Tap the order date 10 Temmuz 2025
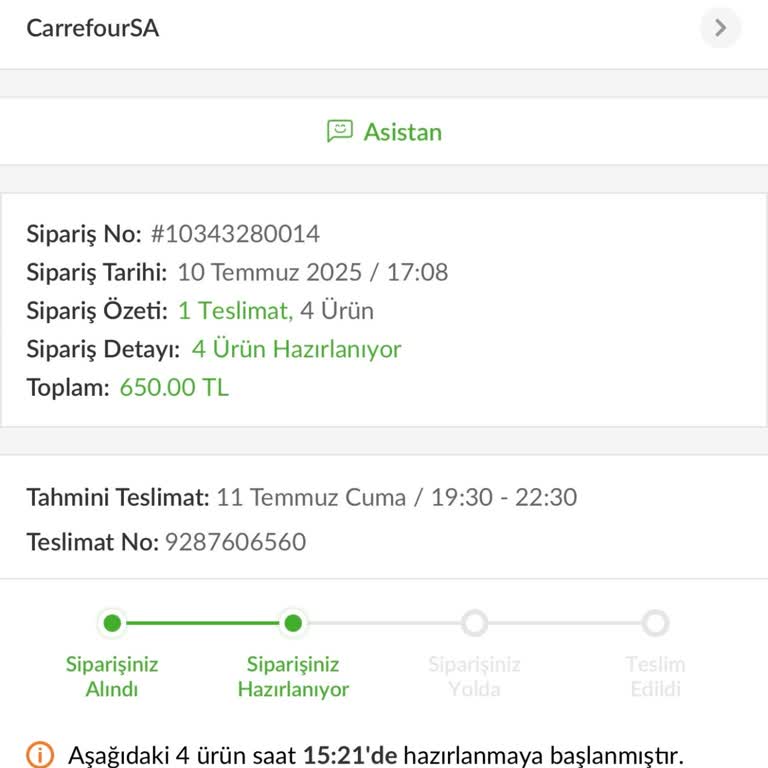Viewport: 768px width, 768px height. [270, 272]
